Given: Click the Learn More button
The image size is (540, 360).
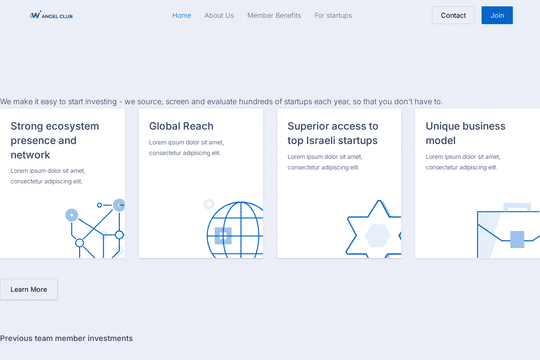Looking at the screenshot, I should [x=29, y=289].
